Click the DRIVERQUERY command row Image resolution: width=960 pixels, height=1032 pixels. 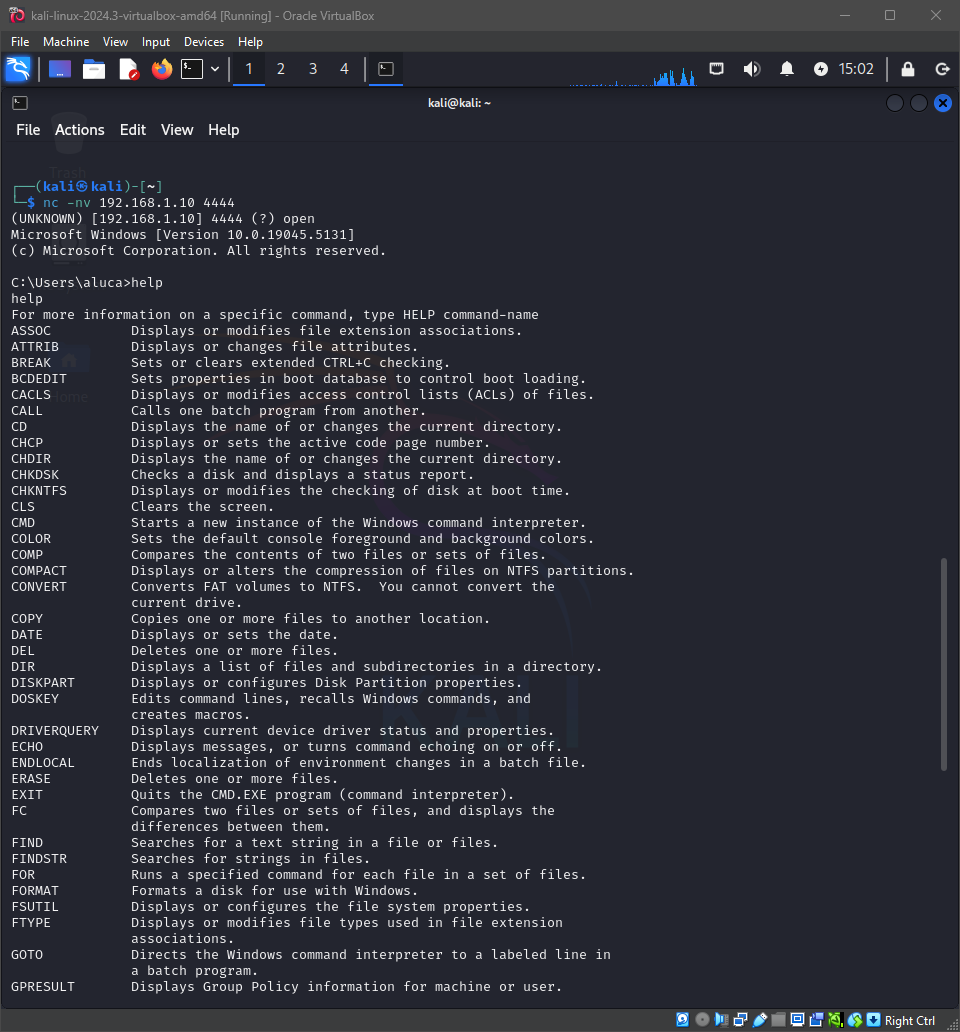[282, 731]
